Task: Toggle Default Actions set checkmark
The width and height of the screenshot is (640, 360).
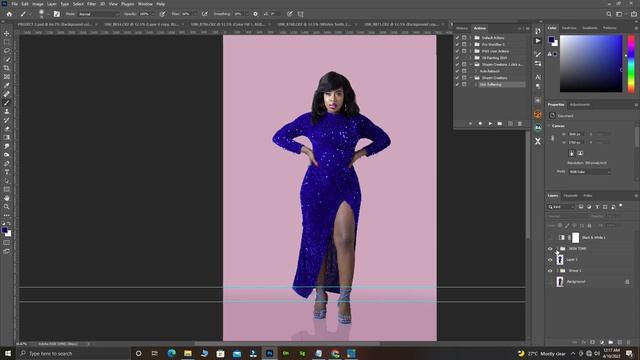Action: click(x=457, y=38)
